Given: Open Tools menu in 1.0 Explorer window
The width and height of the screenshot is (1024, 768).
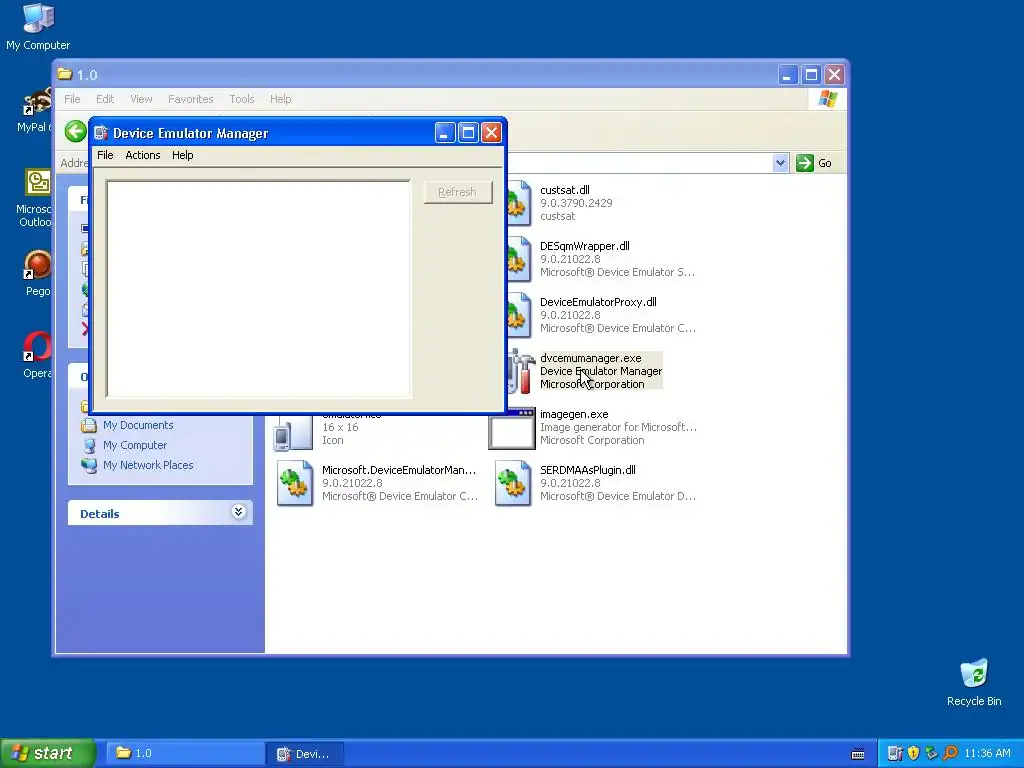Looking at the screenshot, I should point(242,99).
